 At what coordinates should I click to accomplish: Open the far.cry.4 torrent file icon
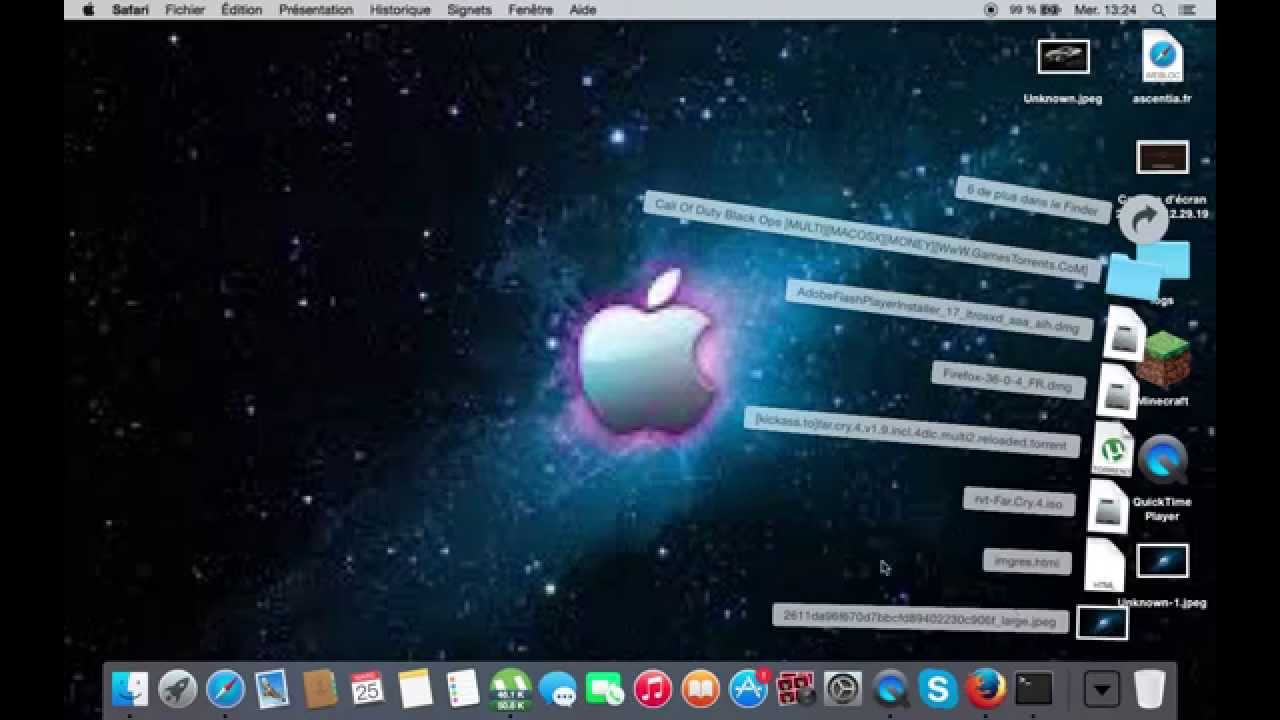(x=1113, y=449)
